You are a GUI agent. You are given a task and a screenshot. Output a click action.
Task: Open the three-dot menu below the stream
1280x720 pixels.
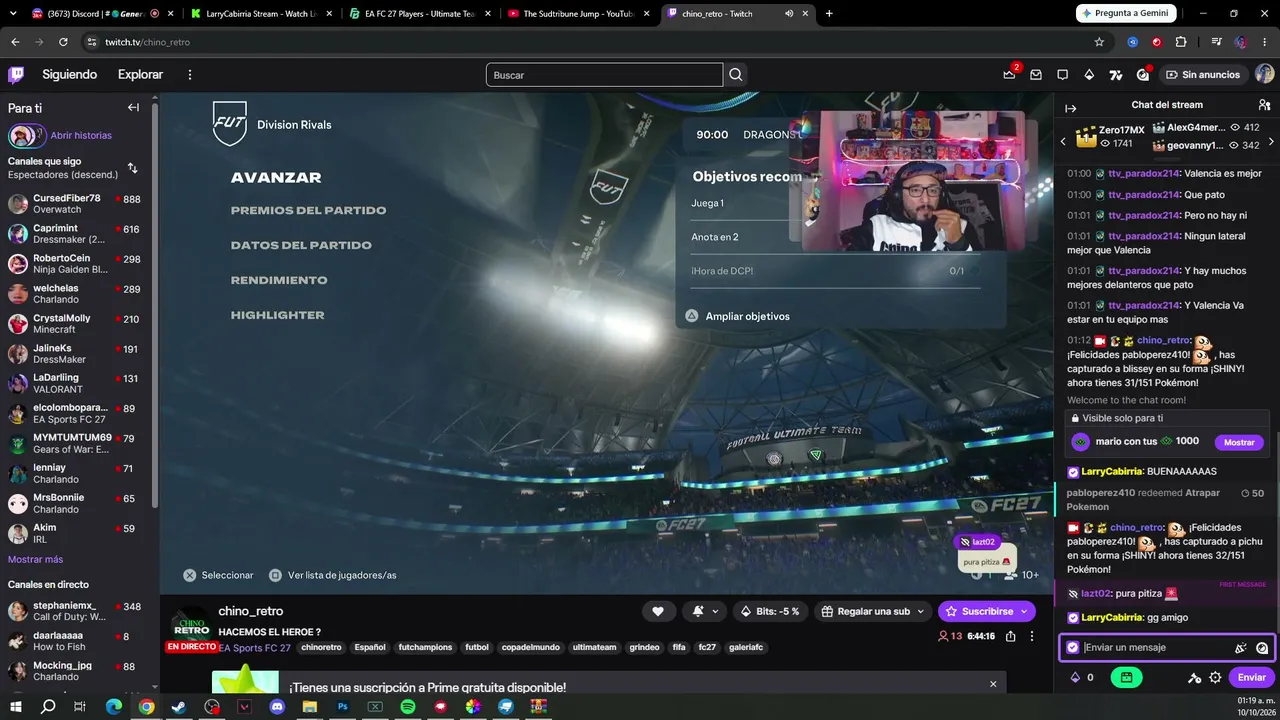click(1032, 636)
